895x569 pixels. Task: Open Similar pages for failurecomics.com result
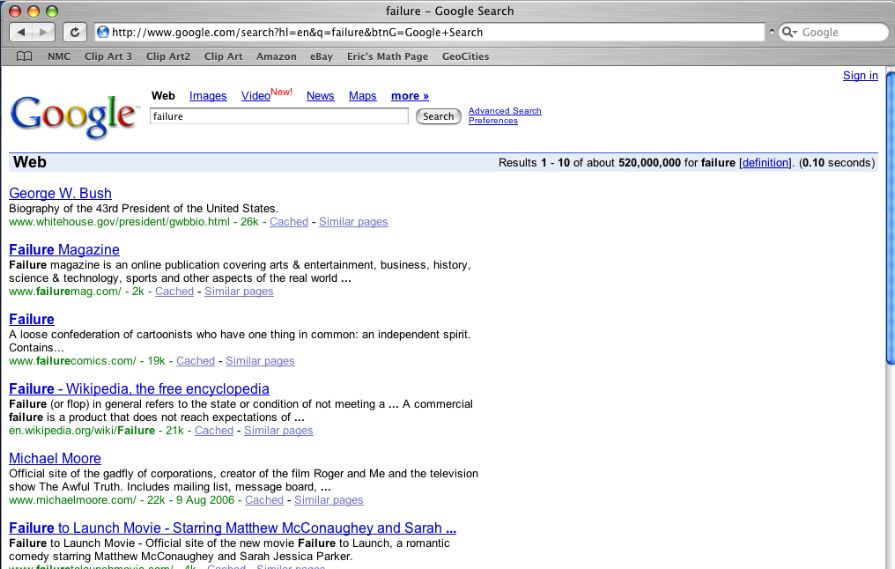[260, 361]
